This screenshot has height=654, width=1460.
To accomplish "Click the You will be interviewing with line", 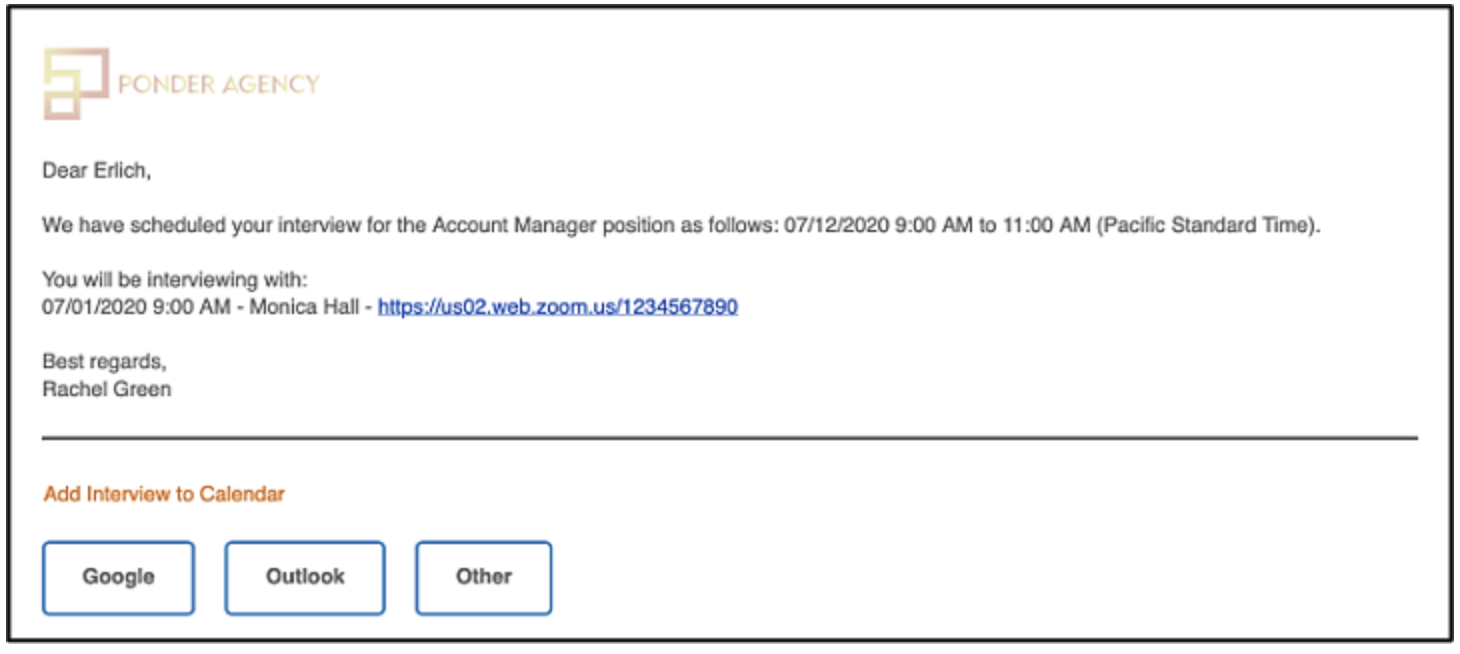I will pos(175,280).
